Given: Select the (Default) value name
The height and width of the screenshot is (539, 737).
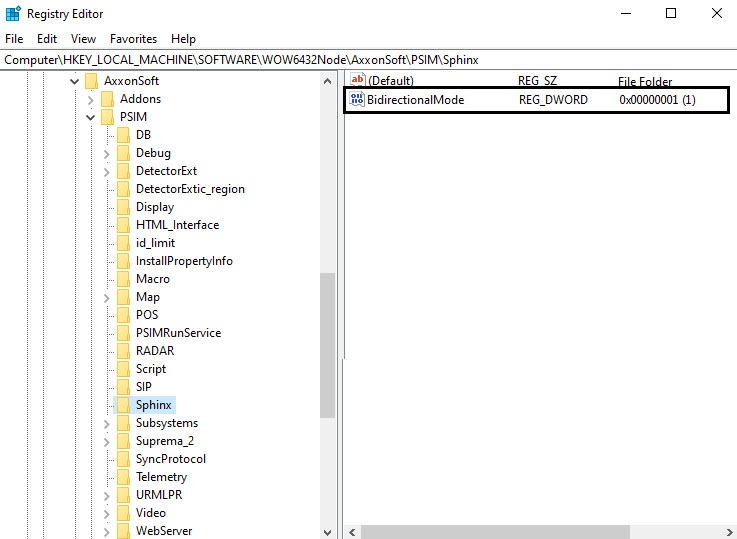Looking at the screenshot, I should 391,81.
